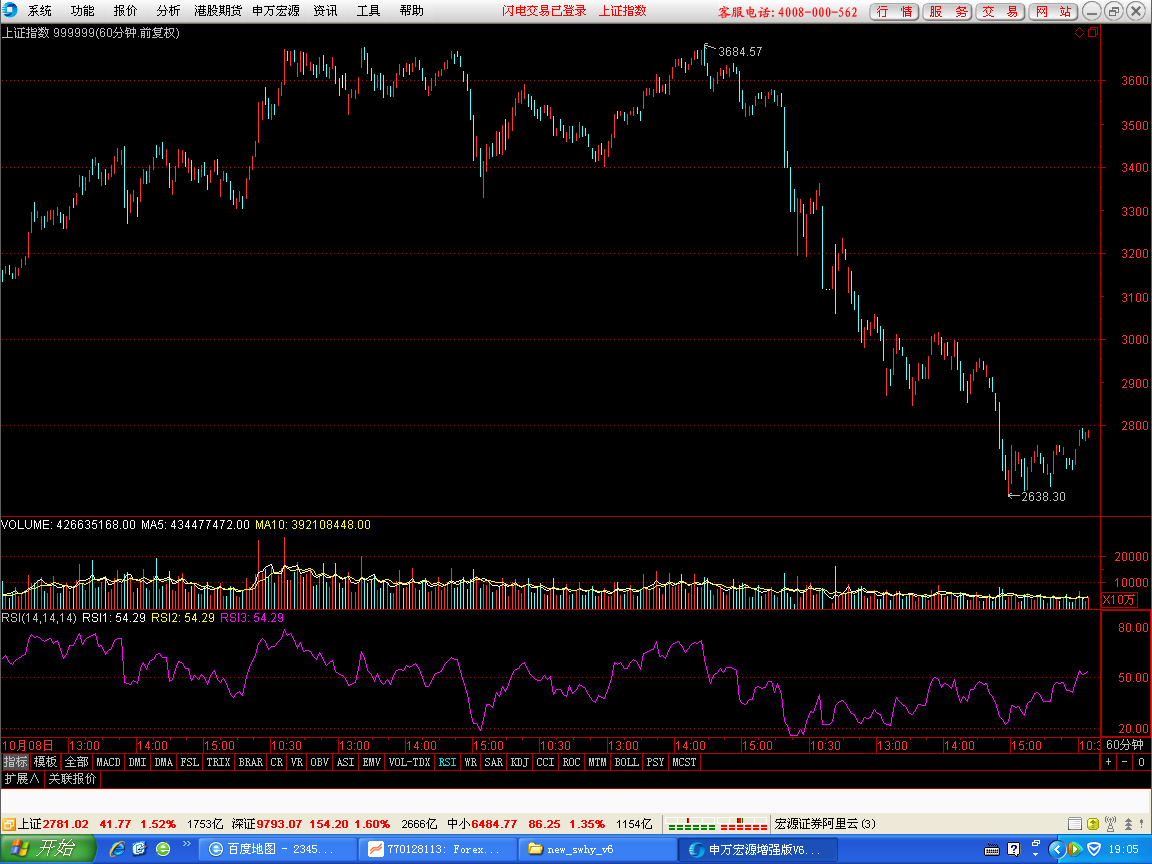Click the app logo icon in title bar
Screen dimensions: 1152x864
10,10
